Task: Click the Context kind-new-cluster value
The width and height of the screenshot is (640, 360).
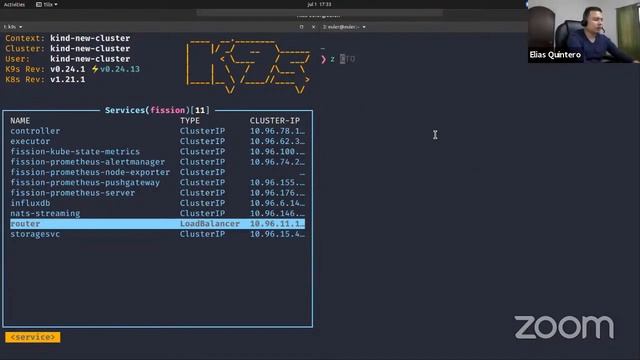Action: [90, 38]
